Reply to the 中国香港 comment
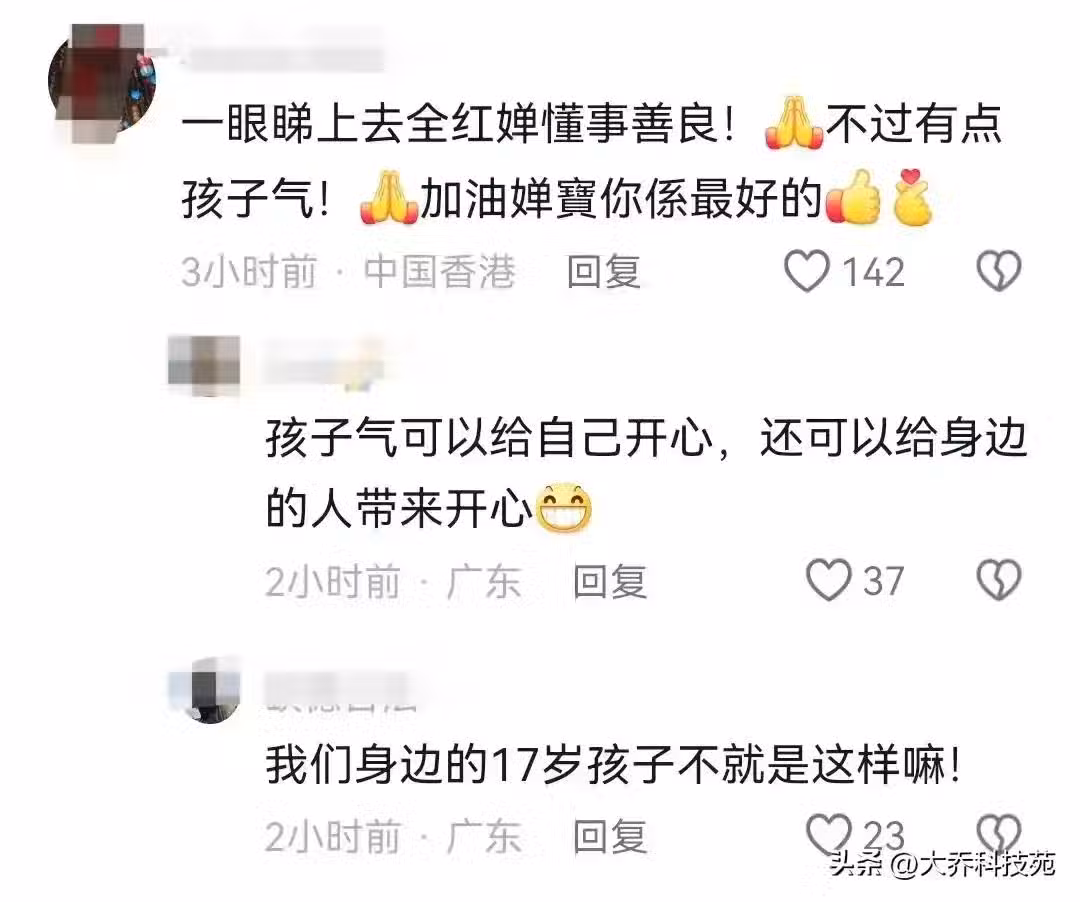The width and height of the screenshot is (1080, 902). [x=603, y=271]
